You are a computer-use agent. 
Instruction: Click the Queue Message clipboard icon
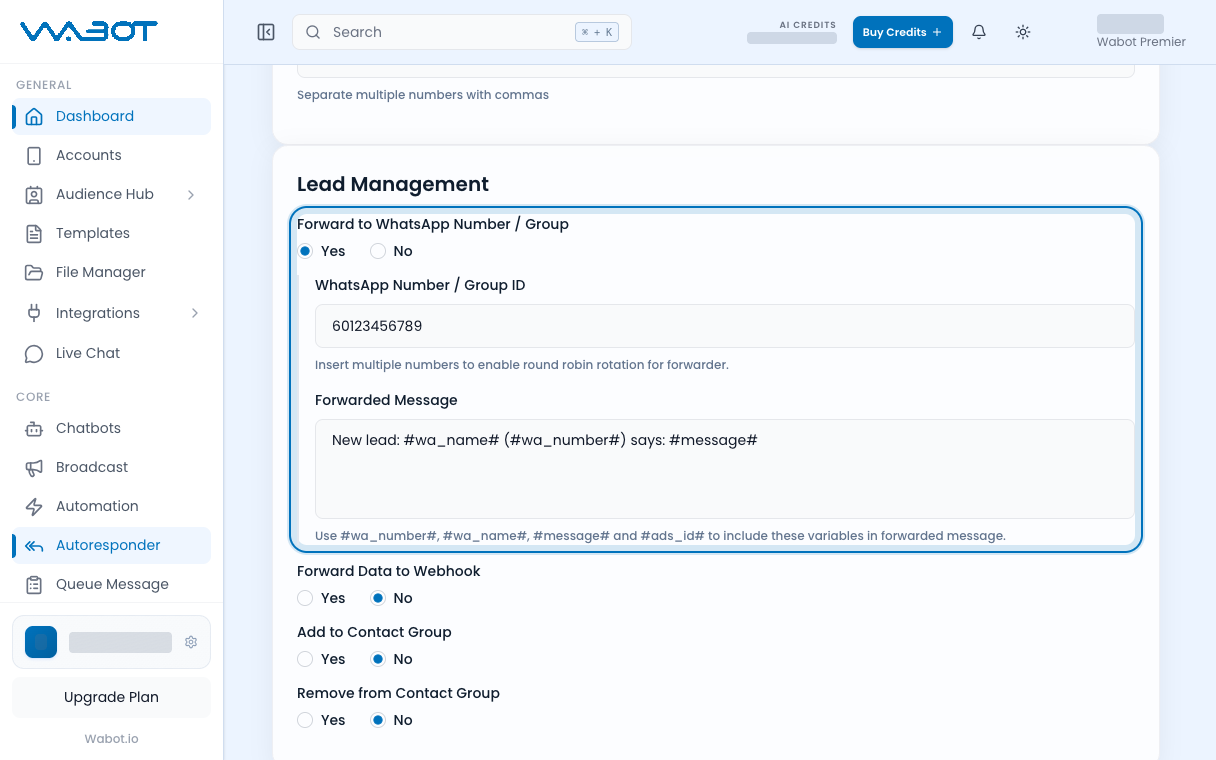pos(34,584)
